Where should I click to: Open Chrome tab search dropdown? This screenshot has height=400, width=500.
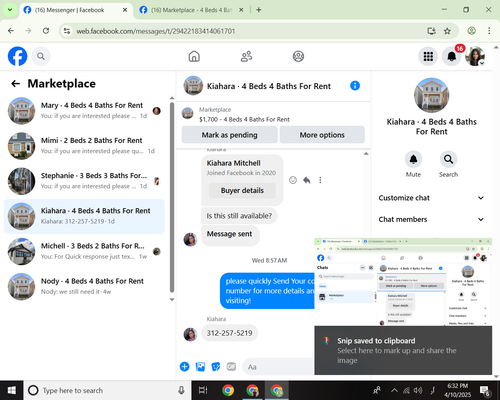coord(10,10)
